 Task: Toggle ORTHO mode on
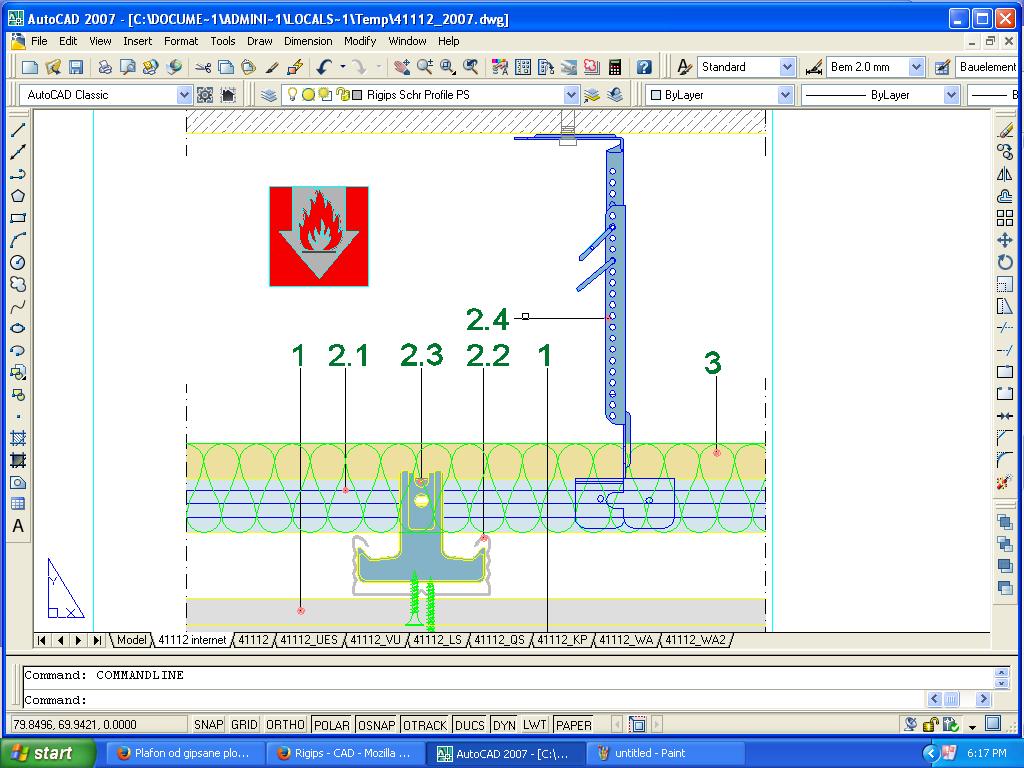[285, 725]
